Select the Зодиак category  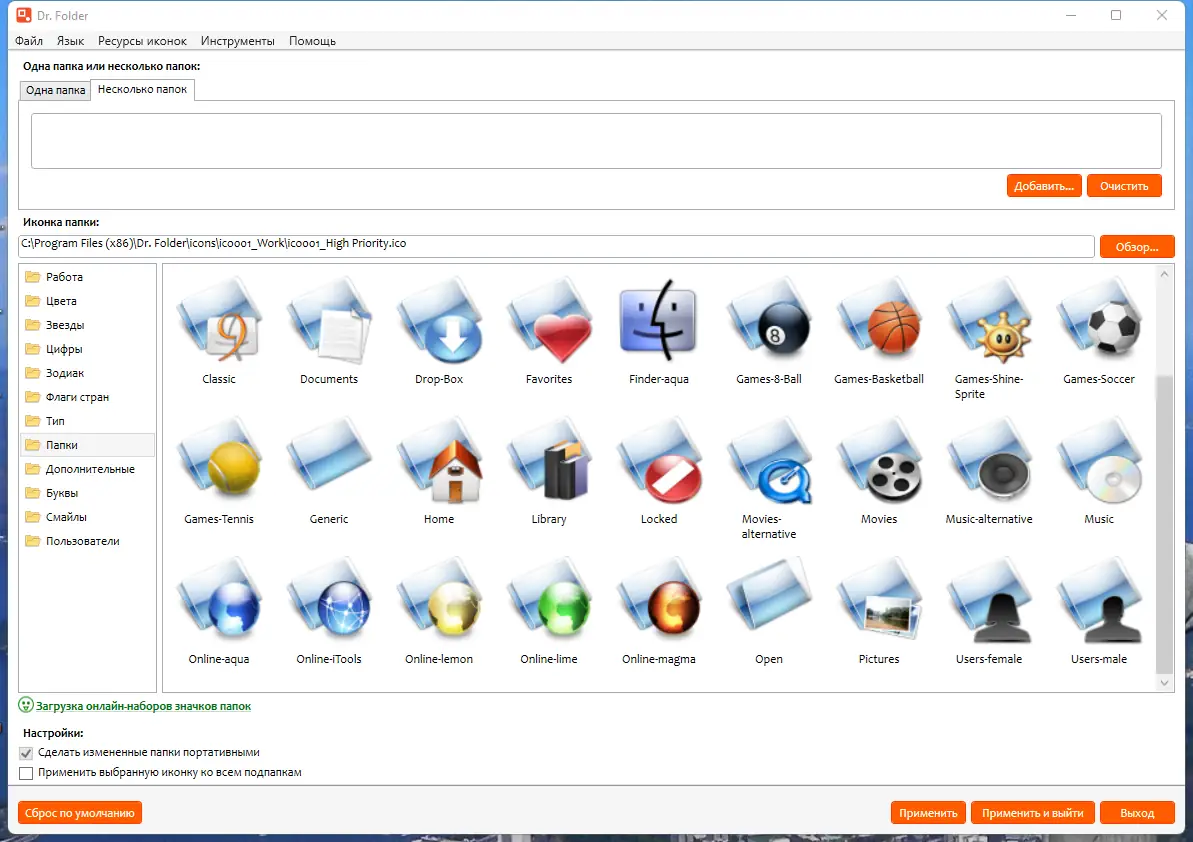click(x=87, y=373)
